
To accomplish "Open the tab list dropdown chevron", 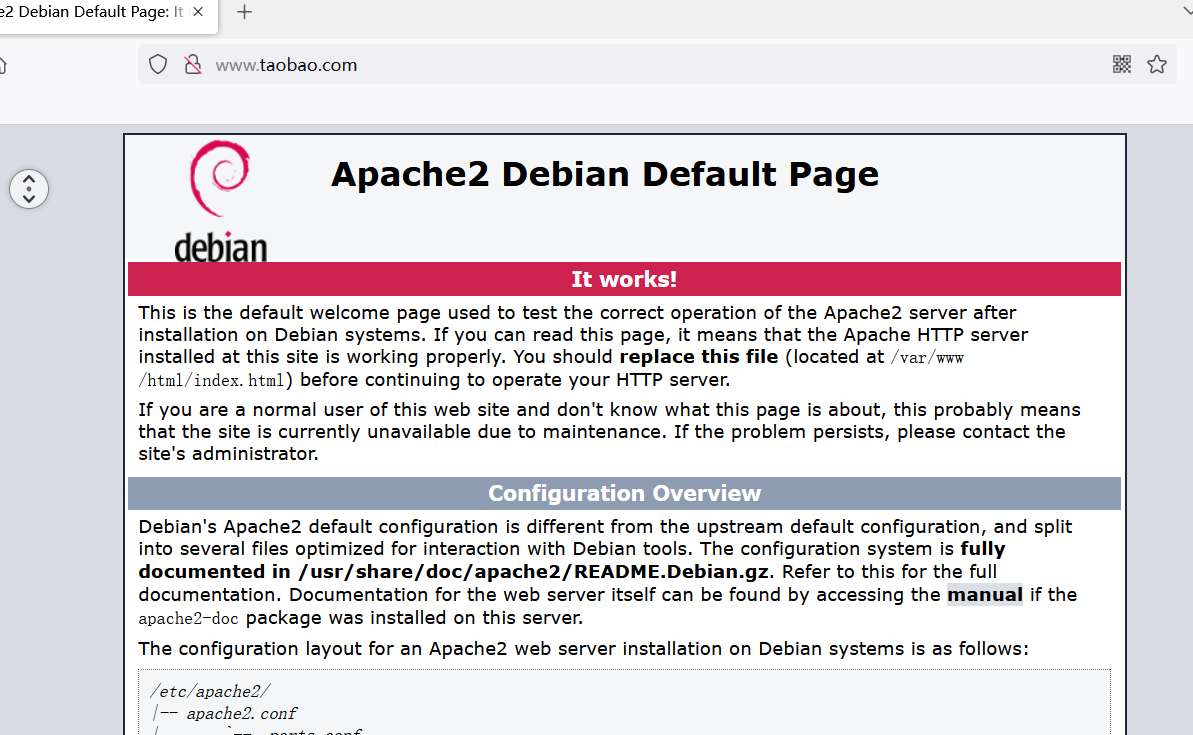I will [1186, 11].
